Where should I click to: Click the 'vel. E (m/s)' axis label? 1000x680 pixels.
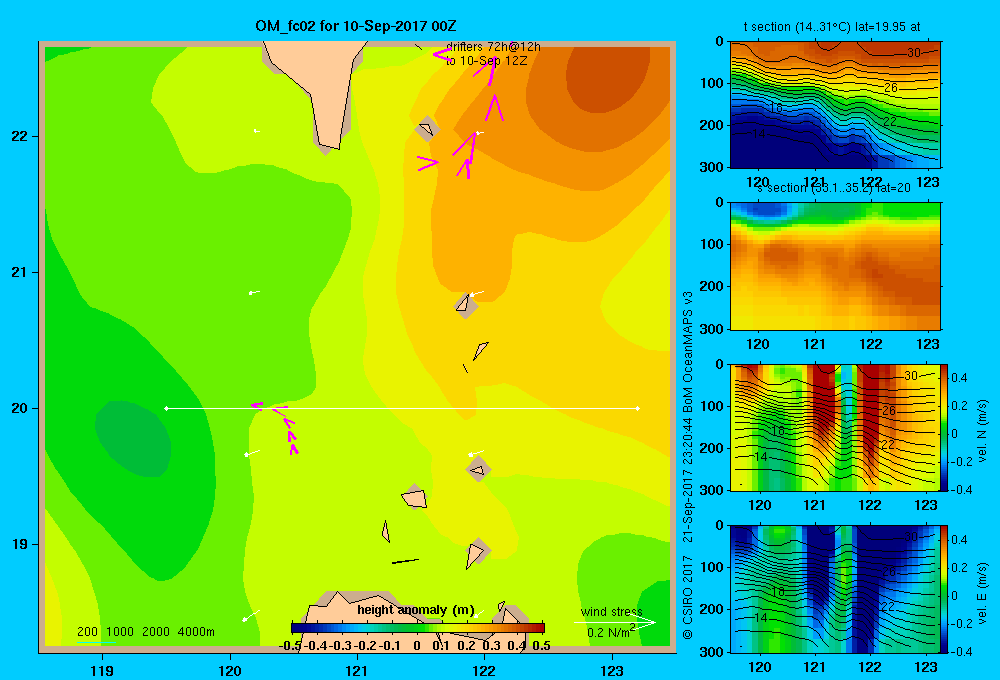pyautogui.click(x=982, y=593)
